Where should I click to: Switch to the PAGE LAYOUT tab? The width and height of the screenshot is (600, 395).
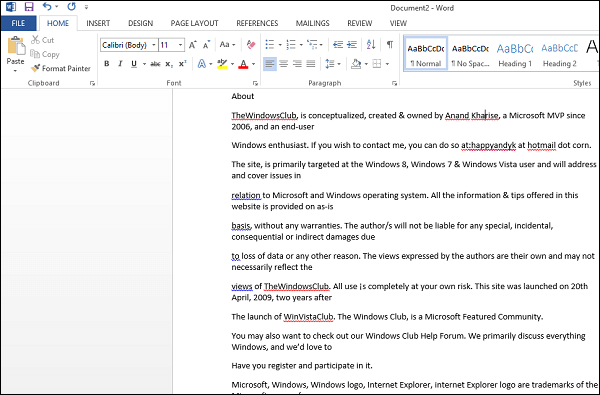click(194, 23)
